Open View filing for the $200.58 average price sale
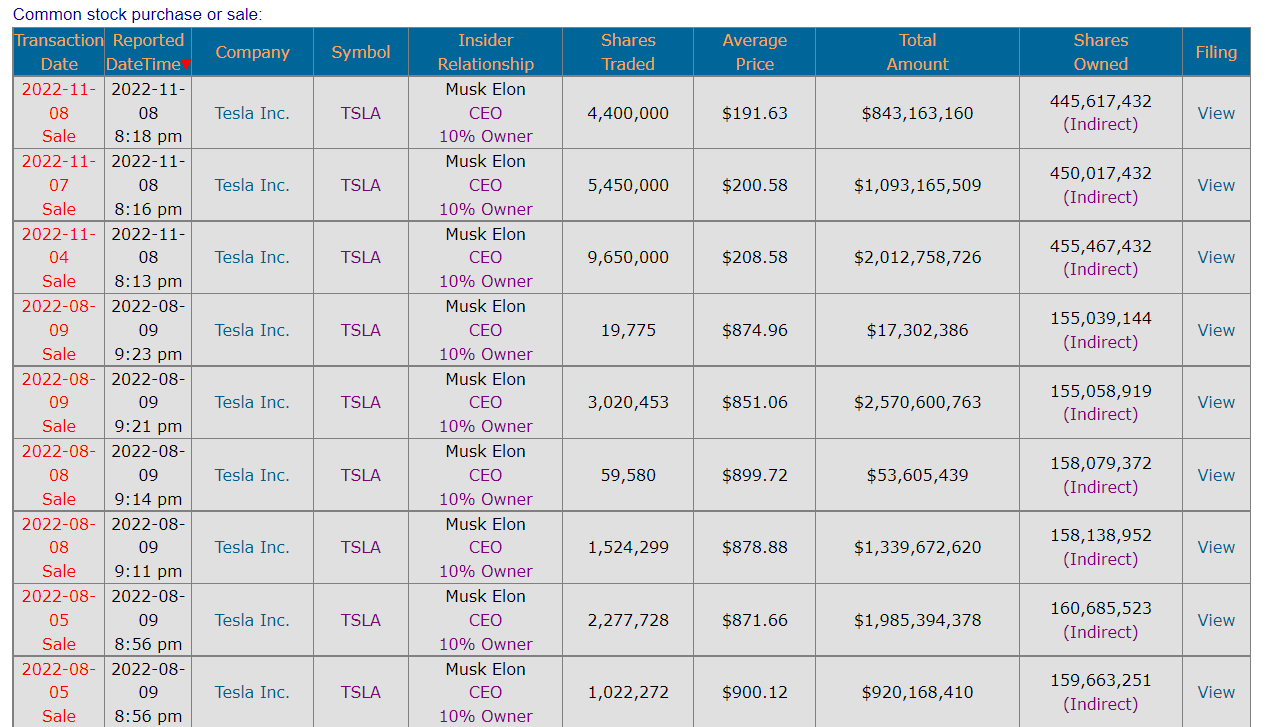Viewport: 1268px width, 727px height. pos(1216,185)
